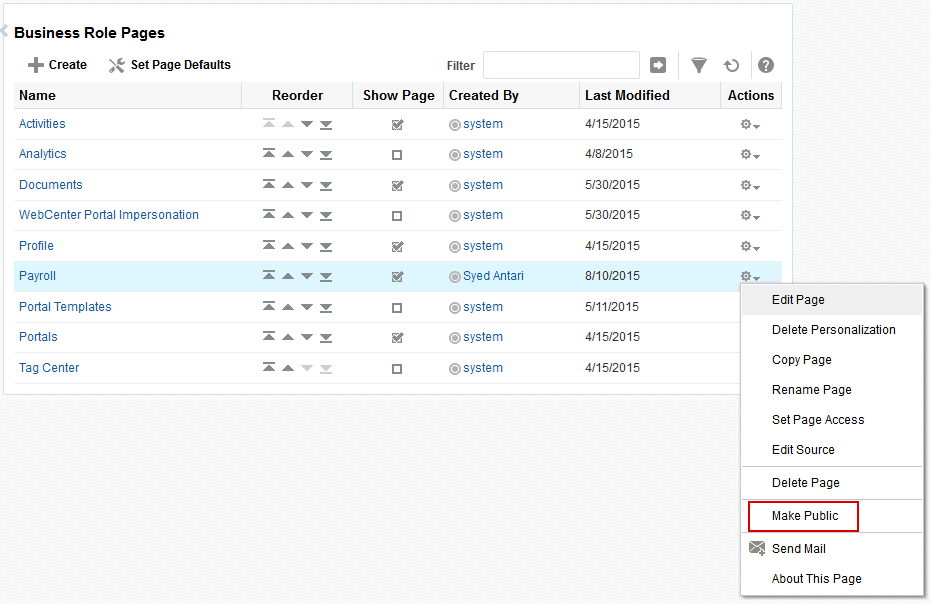
Task: Open the Portal Templates page link
Action: 65,307
